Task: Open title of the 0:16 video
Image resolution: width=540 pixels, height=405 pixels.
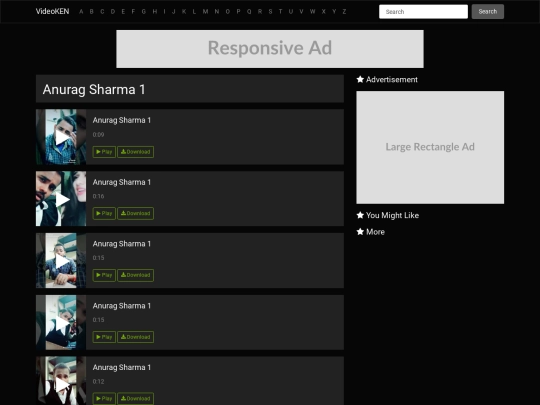Action: pyautogui.click(x=122, y=182)
